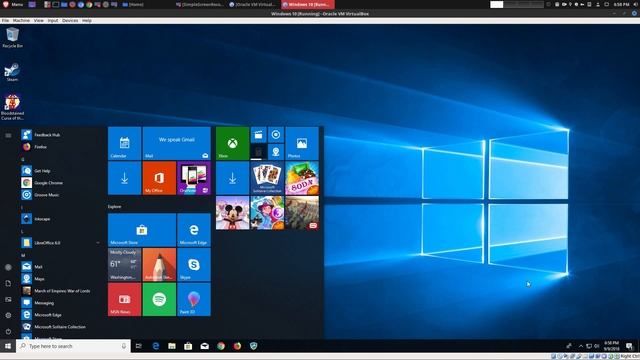Launch Google Chrome from the app list
Image resolution: width=640 pixels, height=360 pixels.
[61, 183]
